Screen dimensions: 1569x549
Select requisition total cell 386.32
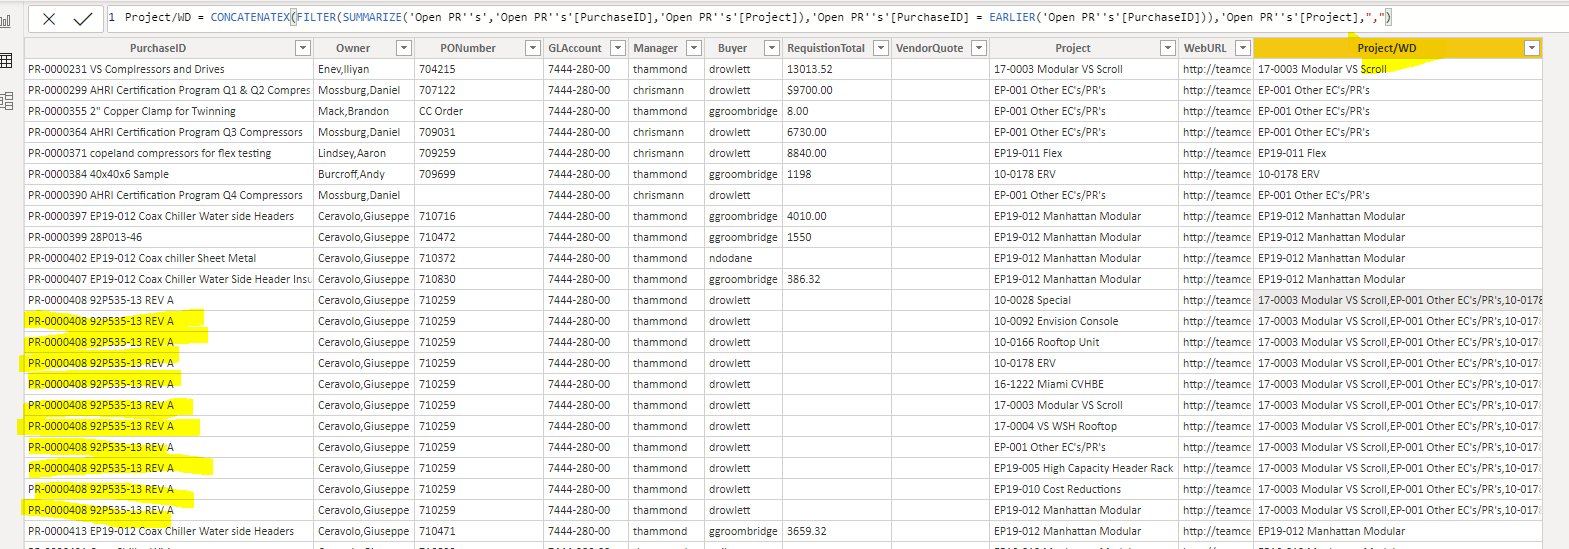pos(836,279)
